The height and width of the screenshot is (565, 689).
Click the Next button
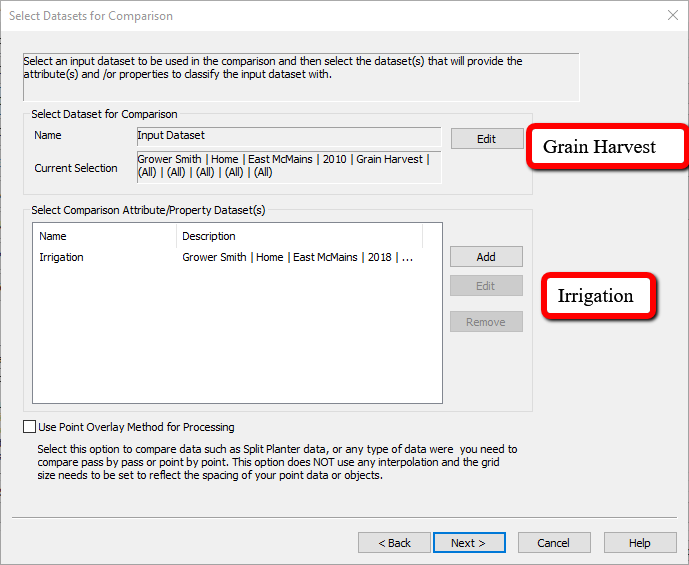click(469, 543)
